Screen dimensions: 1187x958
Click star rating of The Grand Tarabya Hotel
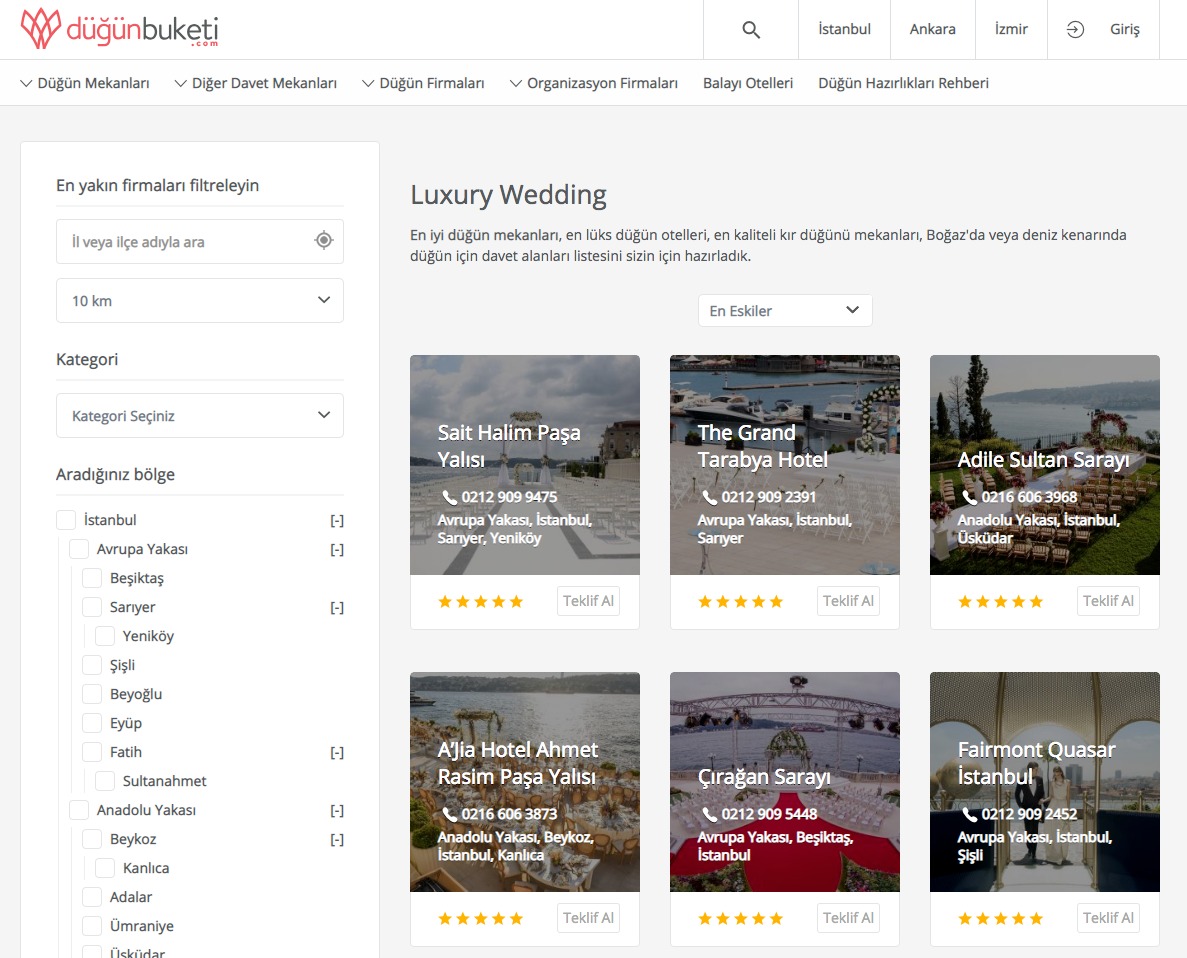(x=740, y=601)
